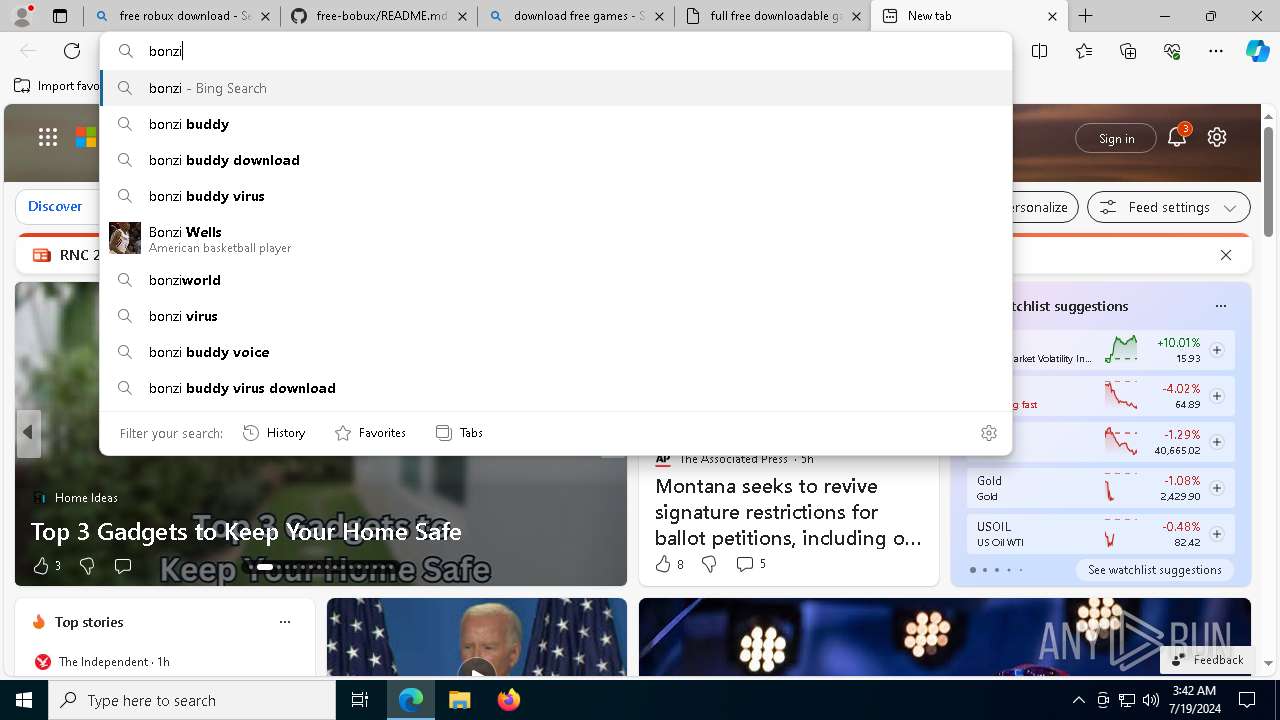This screenshot has width=1280, height=720.
Task: Open notifications bell icon
Action: 1177,137
